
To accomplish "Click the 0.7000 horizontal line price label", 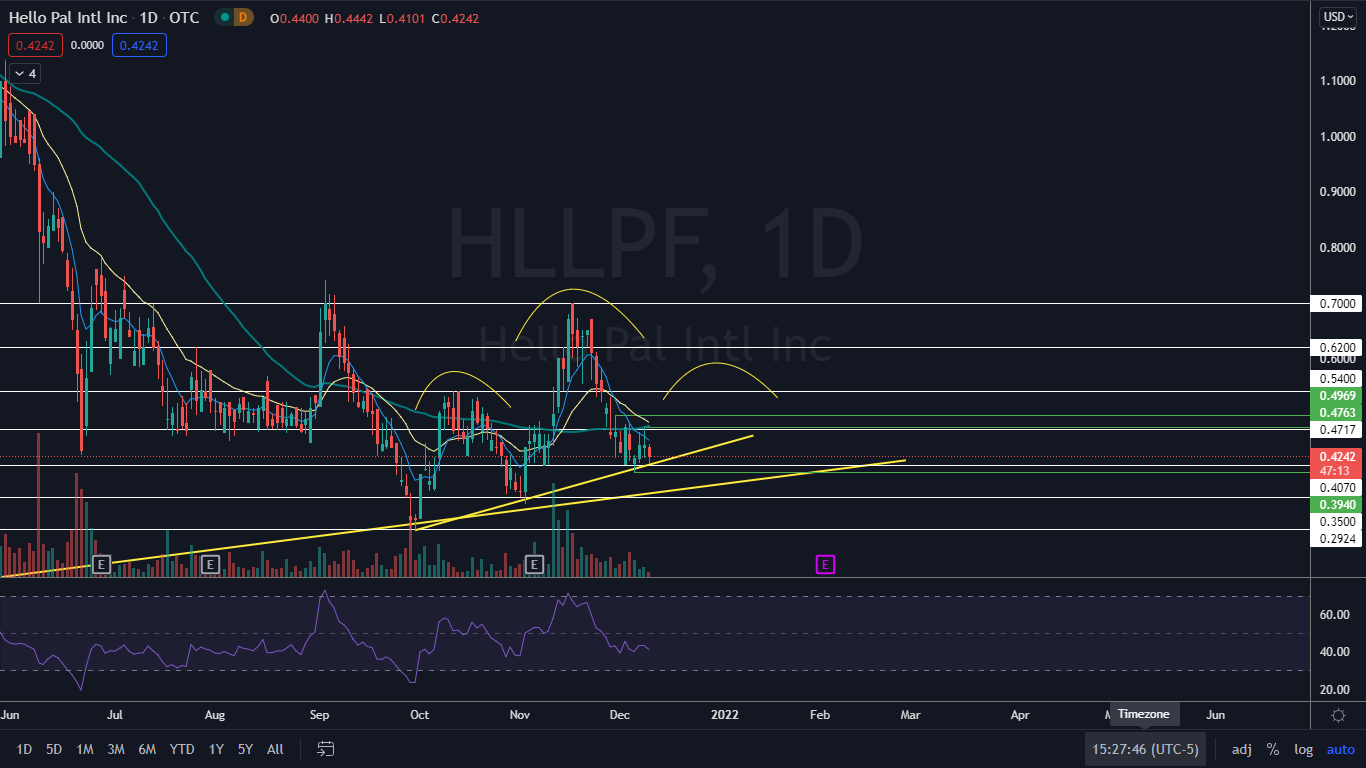I will [x=1337, y=303].
